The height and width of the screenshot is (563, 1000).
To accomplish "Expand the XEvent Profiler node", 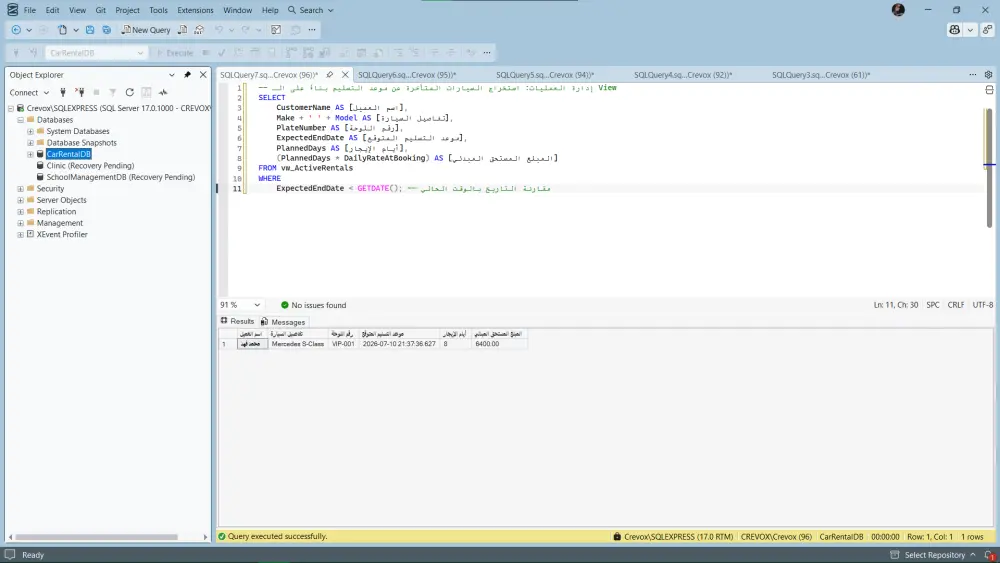I will point(20,235).
